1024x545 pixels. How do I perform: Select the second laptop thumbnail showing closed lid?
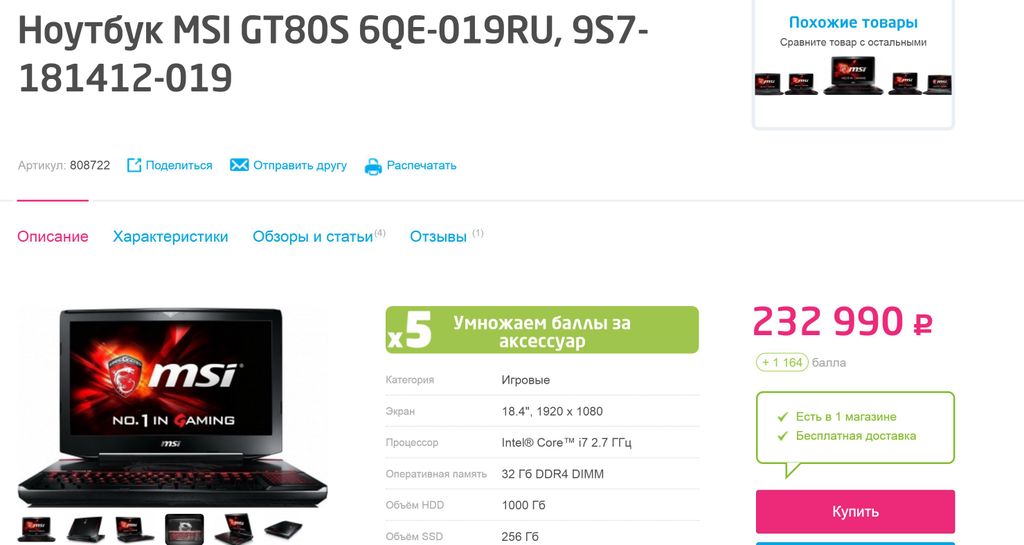pyautogui.click(x=85, y=529)
